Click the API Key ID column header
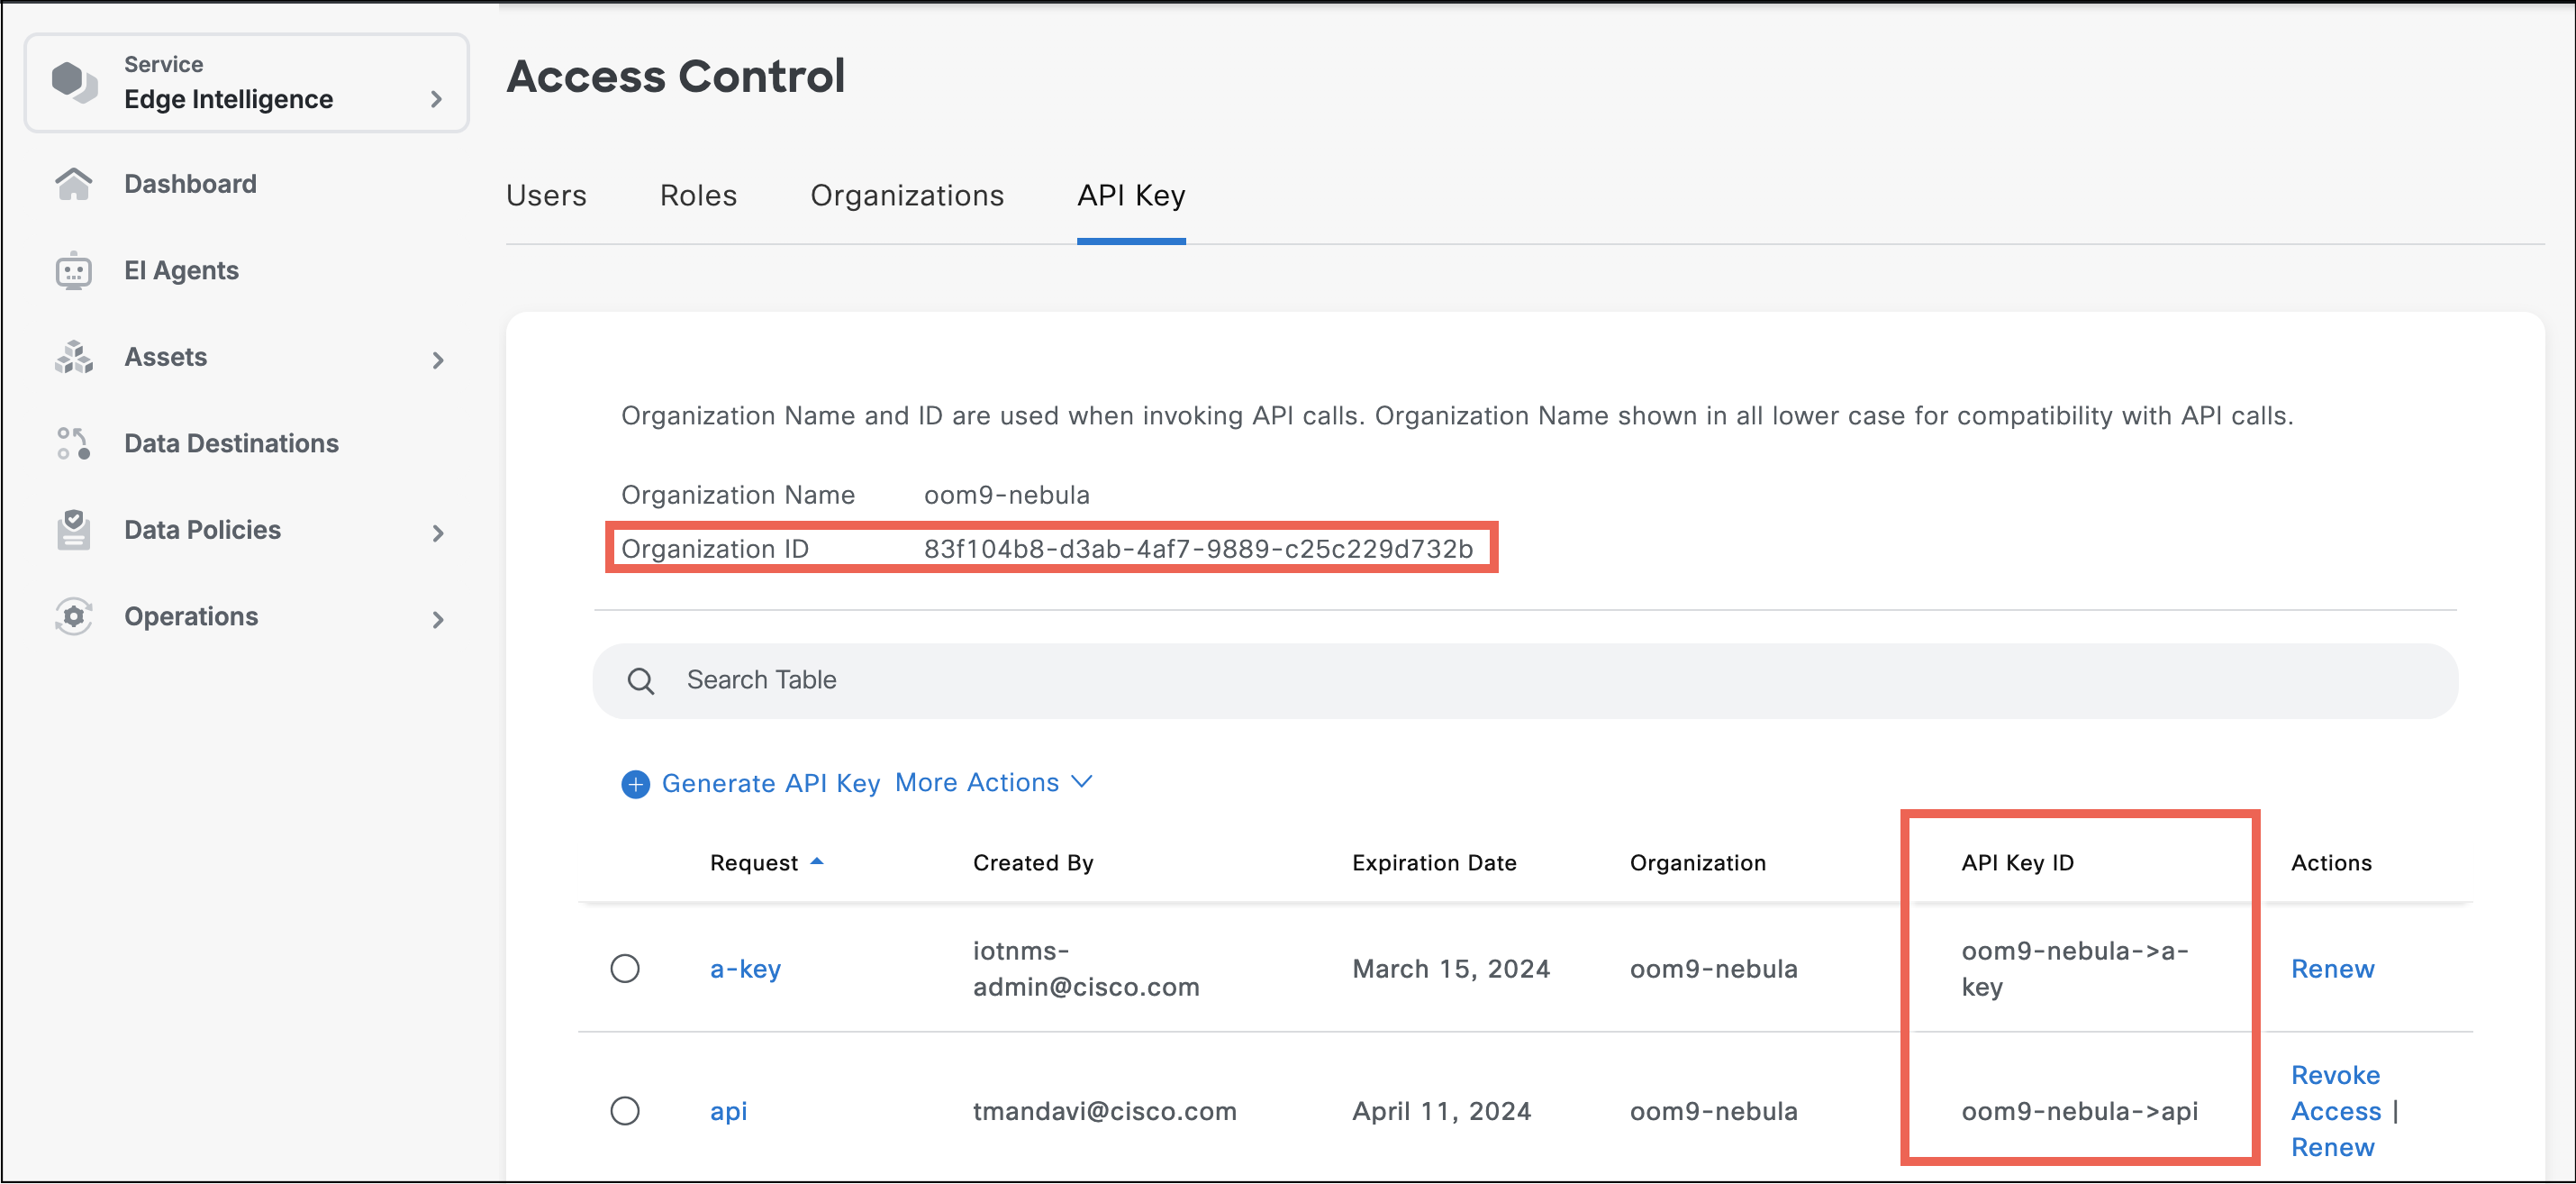2576x1184 pixels. point(2017,863)
